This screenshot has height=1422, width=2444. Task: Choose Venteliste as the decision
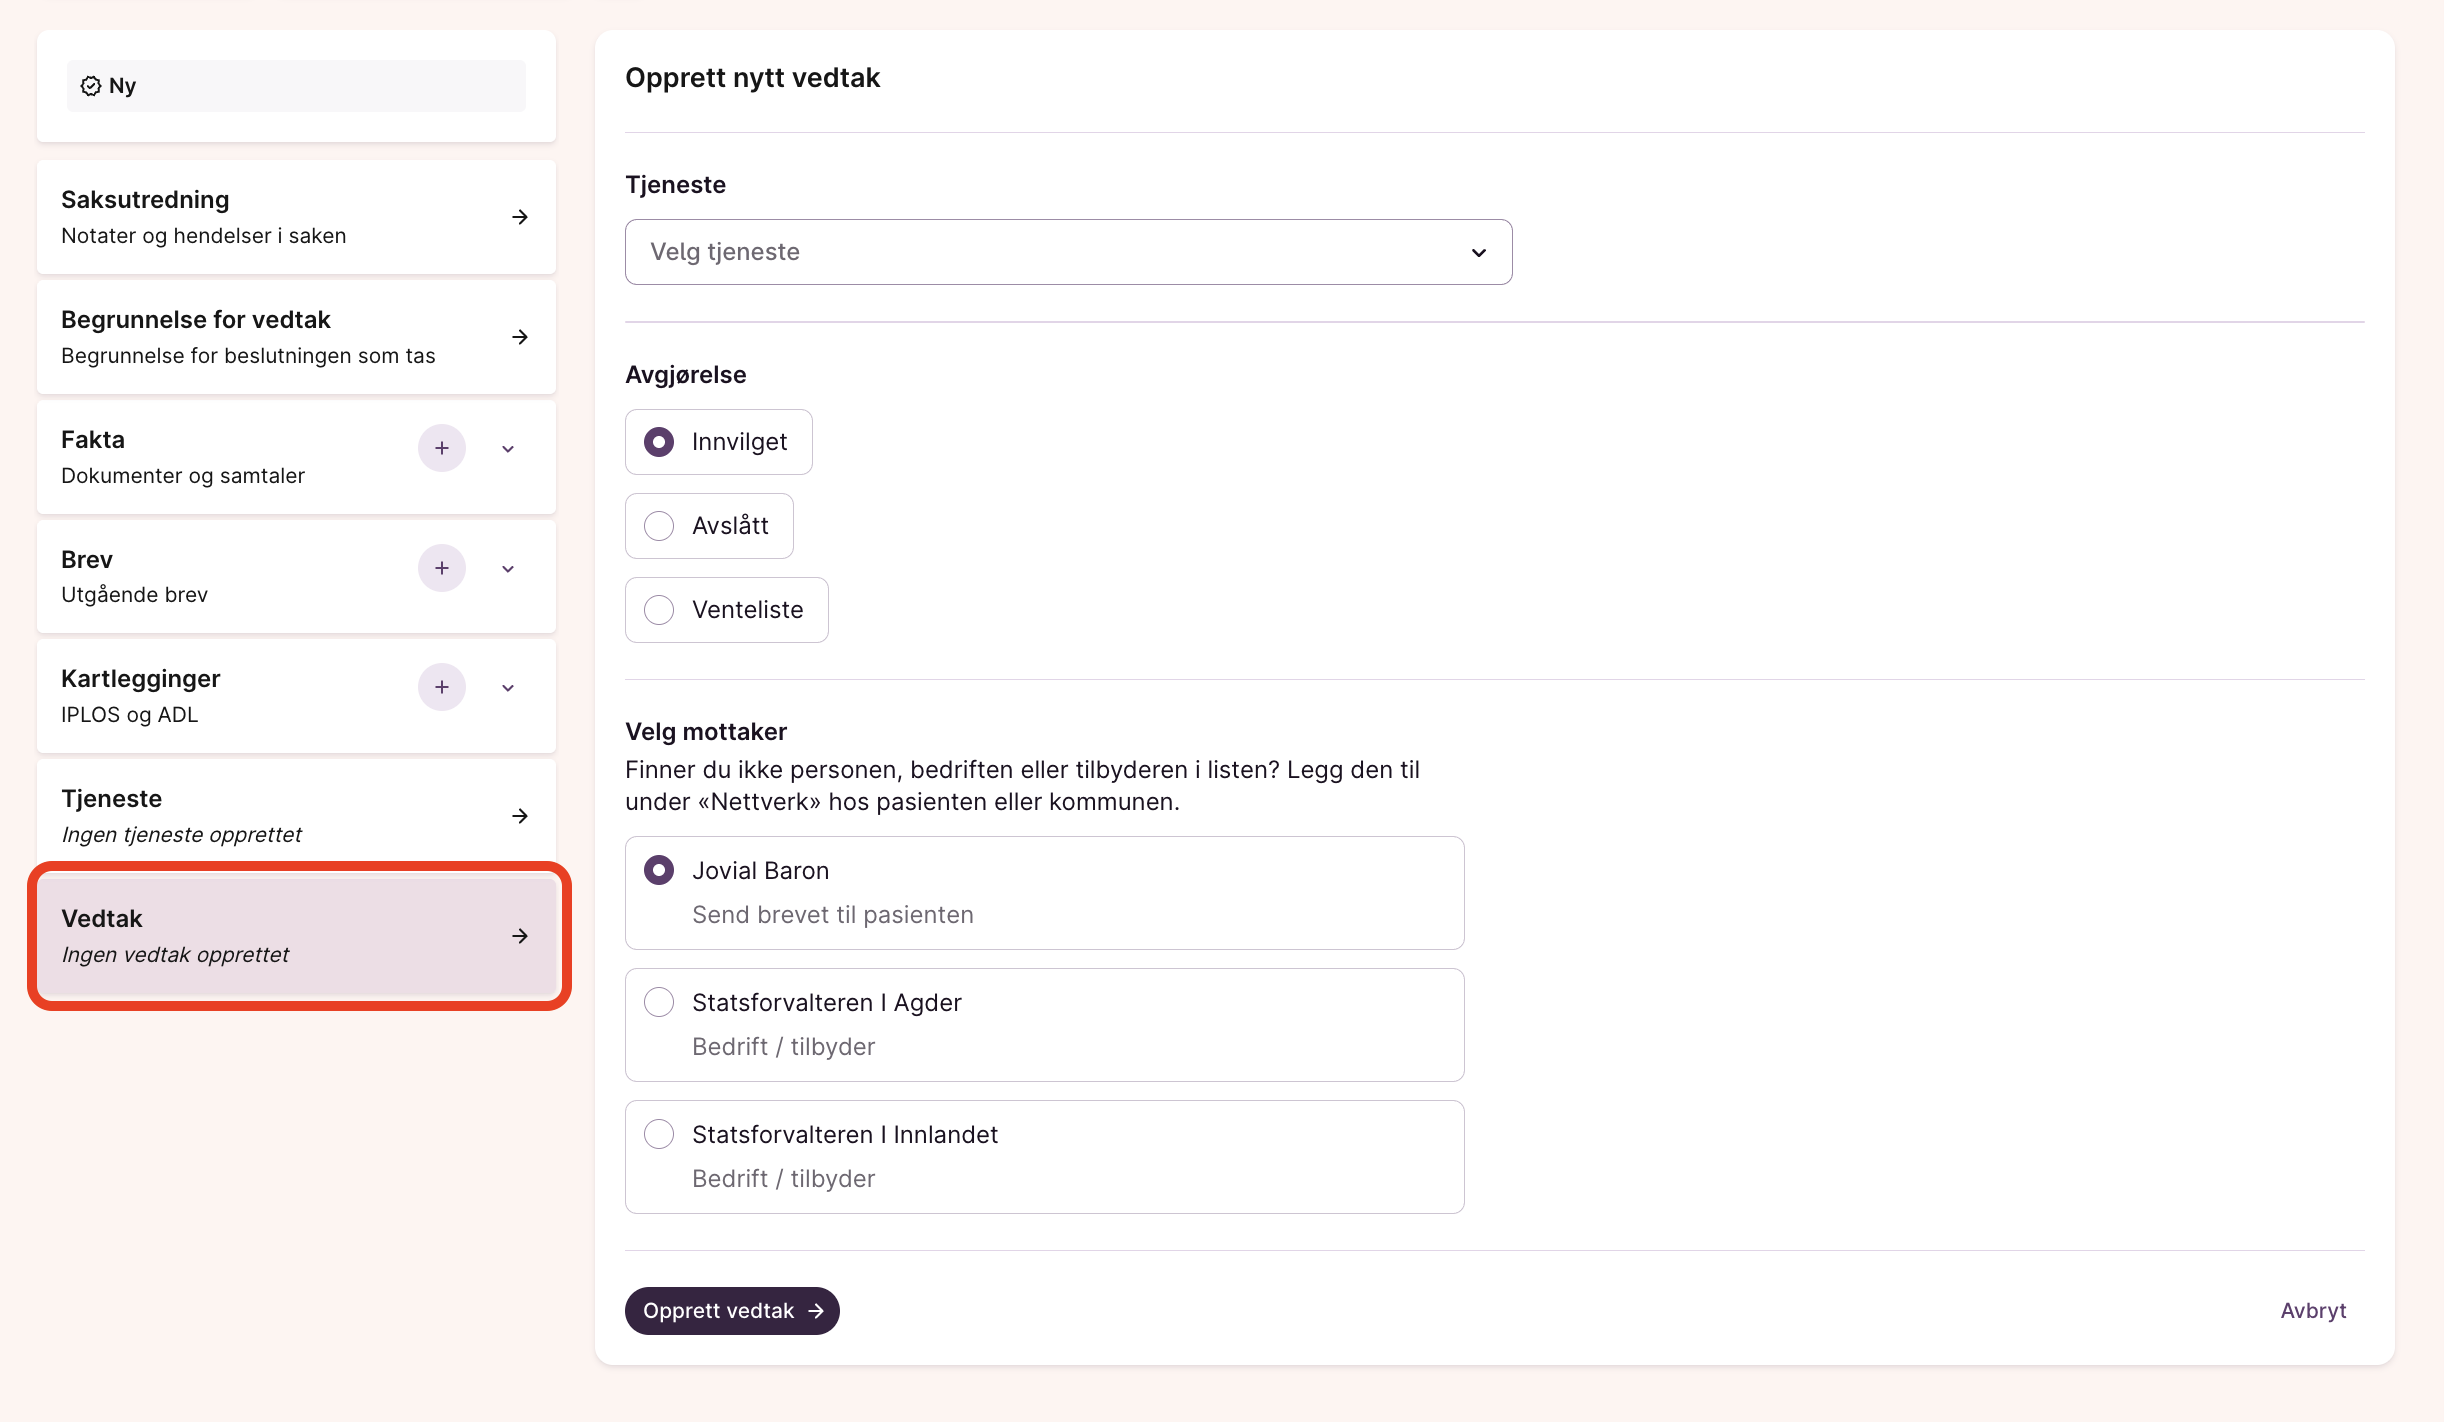[659, 610]
